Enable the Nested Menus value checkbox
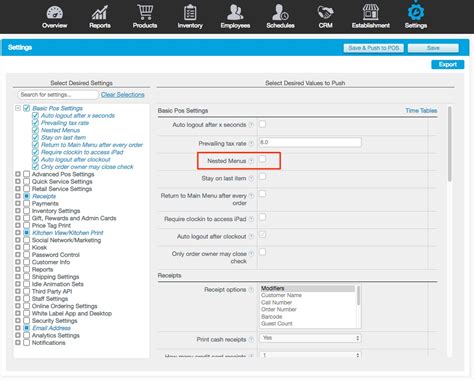Screen dimensions: 474x380 point(263,159)
